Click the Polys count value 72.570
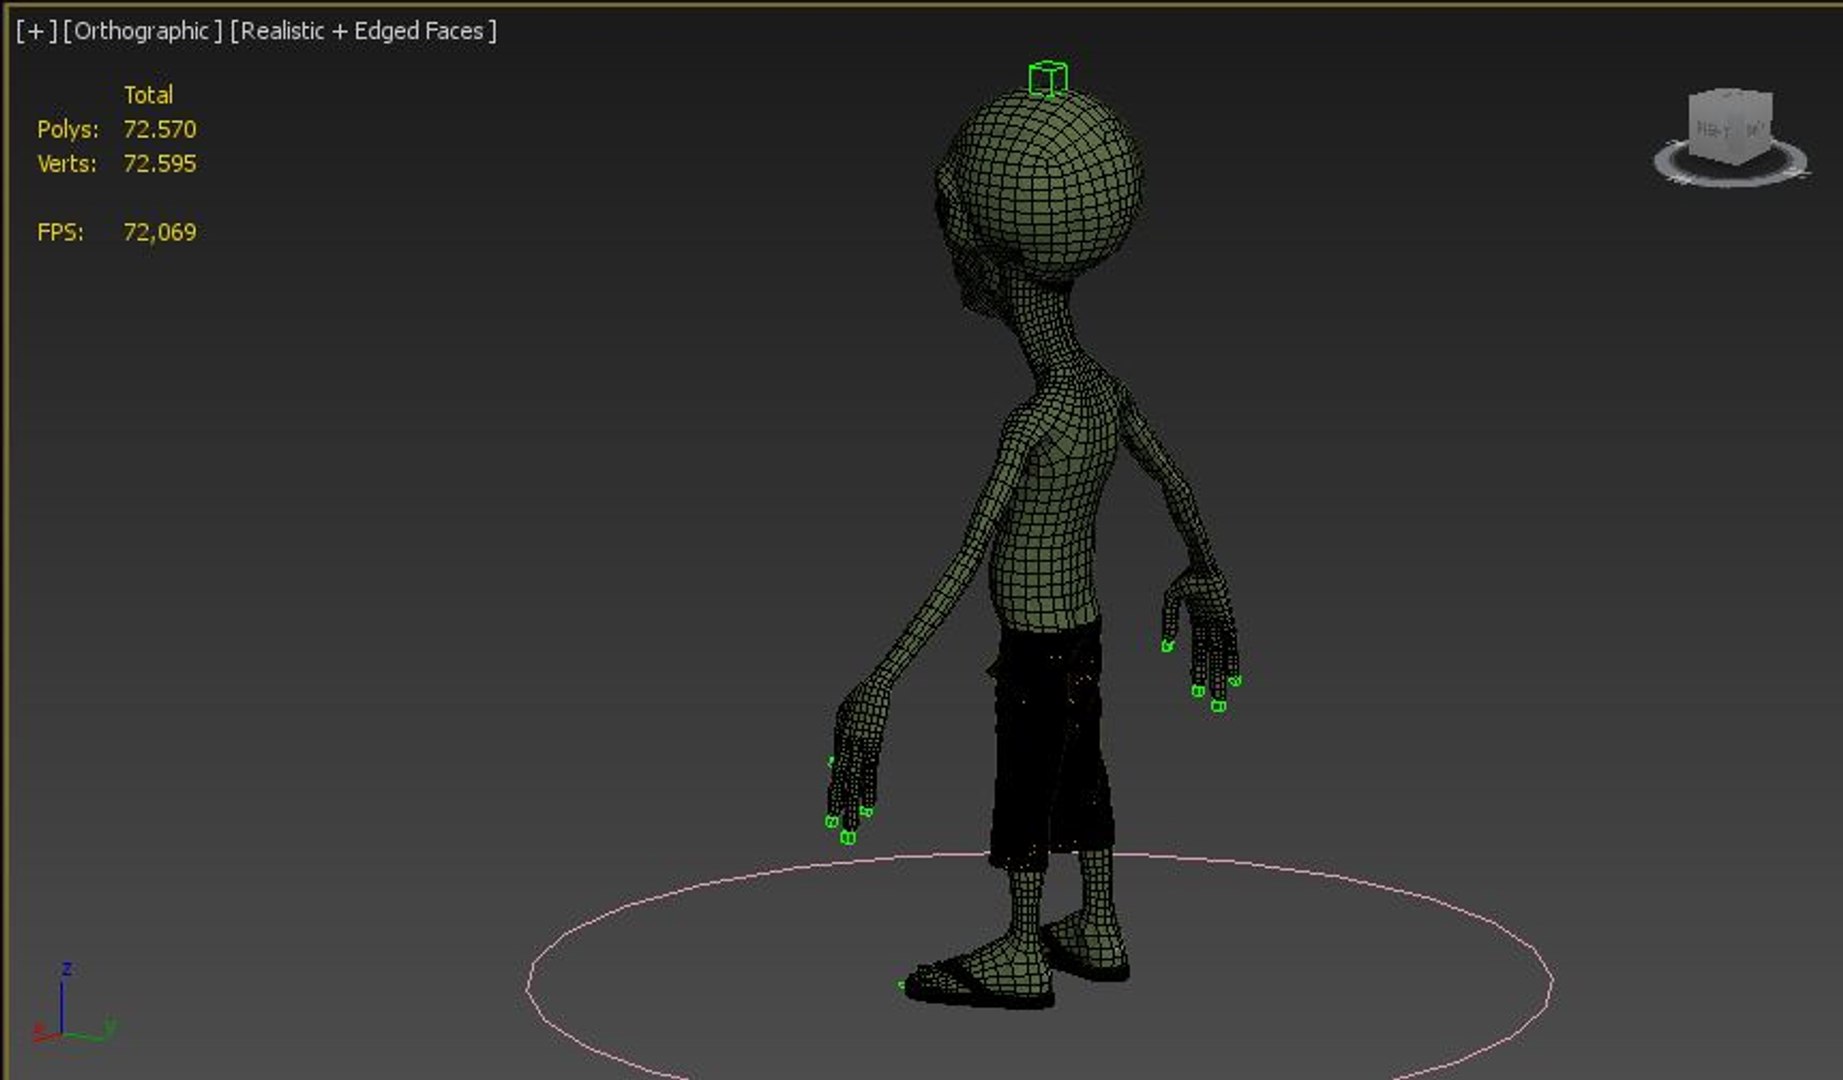Image resolution: width=1843 pixels, height=1080 pixels. coord(160,129)
